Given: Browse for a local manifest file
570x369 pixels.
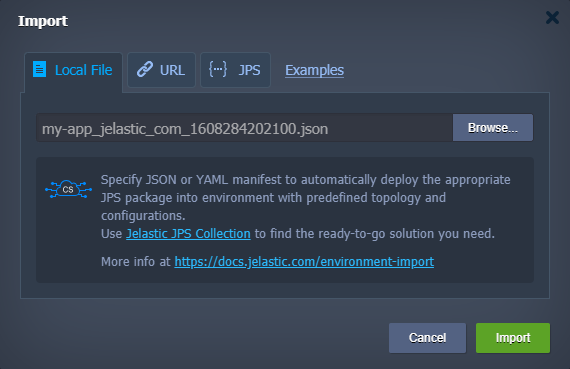Looking at the screenshot, I should pos(493,128).
